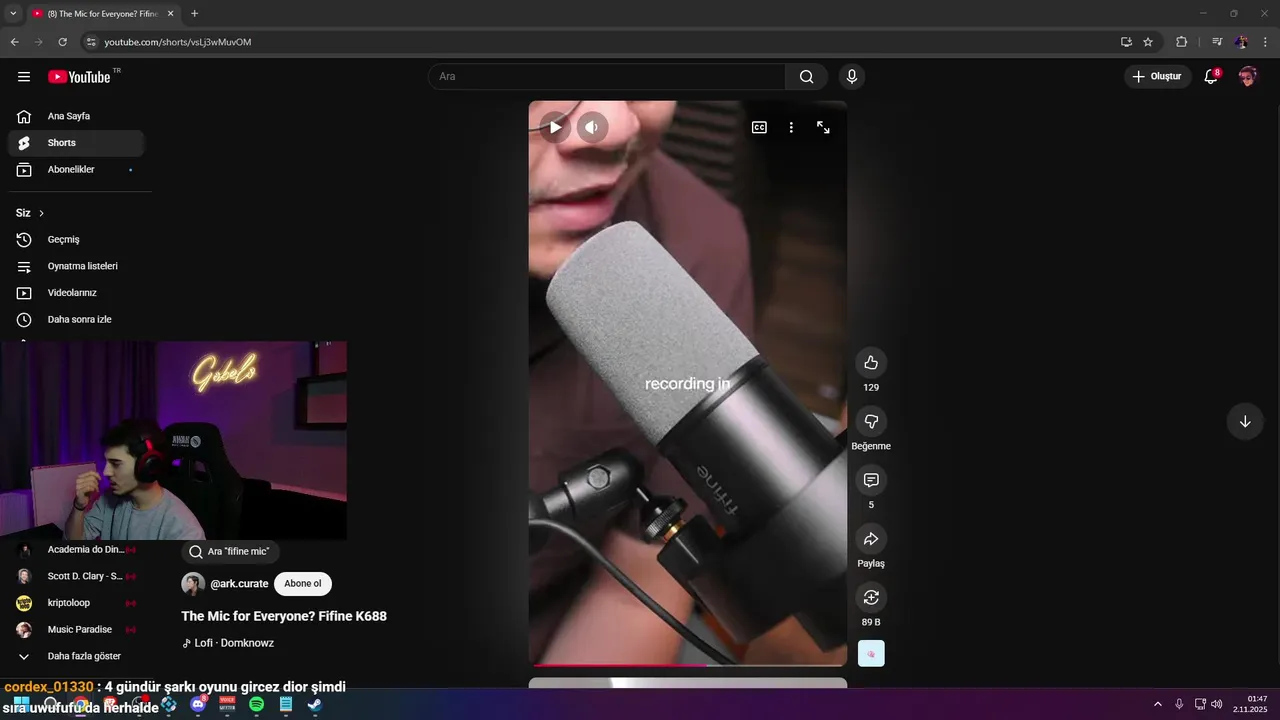Open a new browser tab
Image resolution: width=1280 pixels, height=720 pixels.
pos(194,14)
